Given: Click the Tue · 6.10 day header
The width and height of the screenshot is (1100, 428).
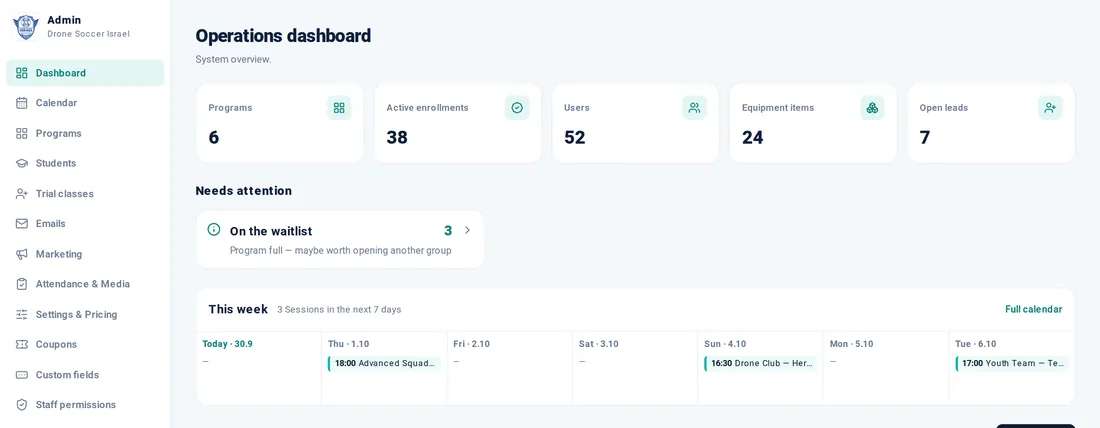Looking at the screenshot, I should (x=976, y=344).
